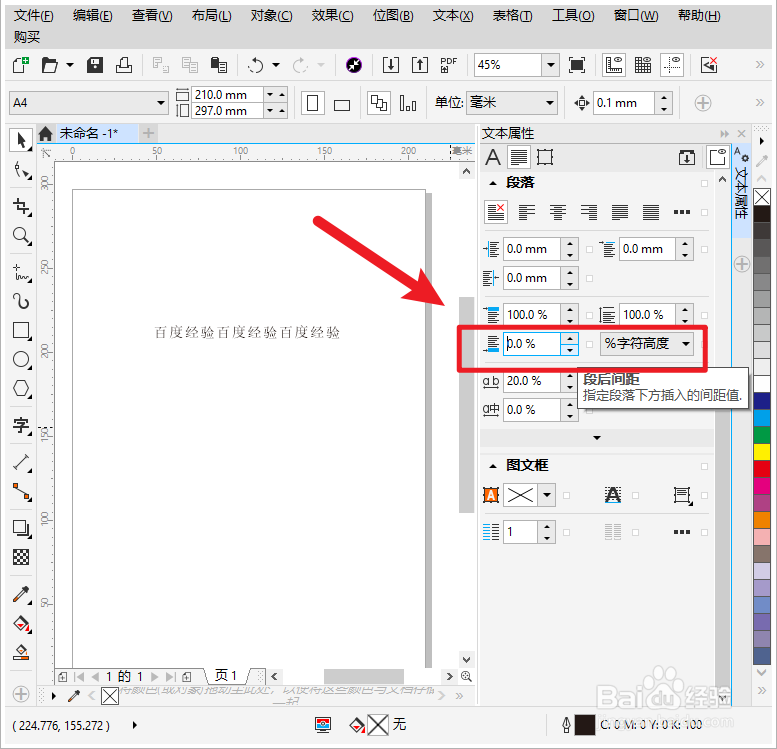
Task: Show Character properties A button
Action: 493,158
